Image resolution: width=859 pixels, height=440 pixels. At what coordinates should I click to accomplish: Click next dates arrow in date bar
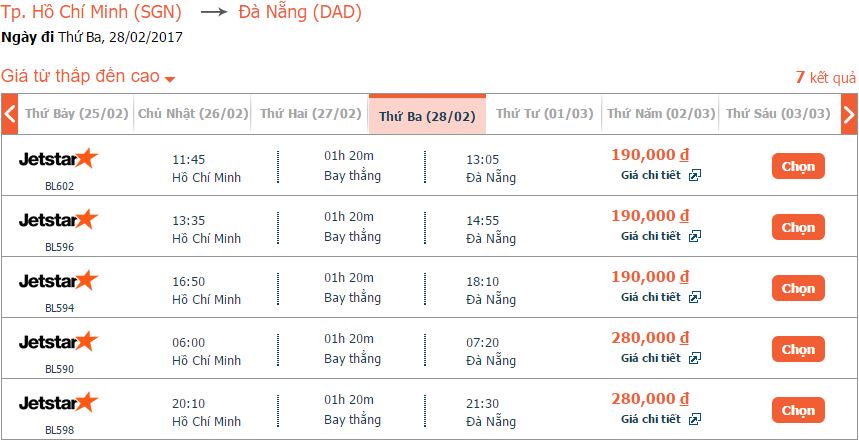click(848, 114)
